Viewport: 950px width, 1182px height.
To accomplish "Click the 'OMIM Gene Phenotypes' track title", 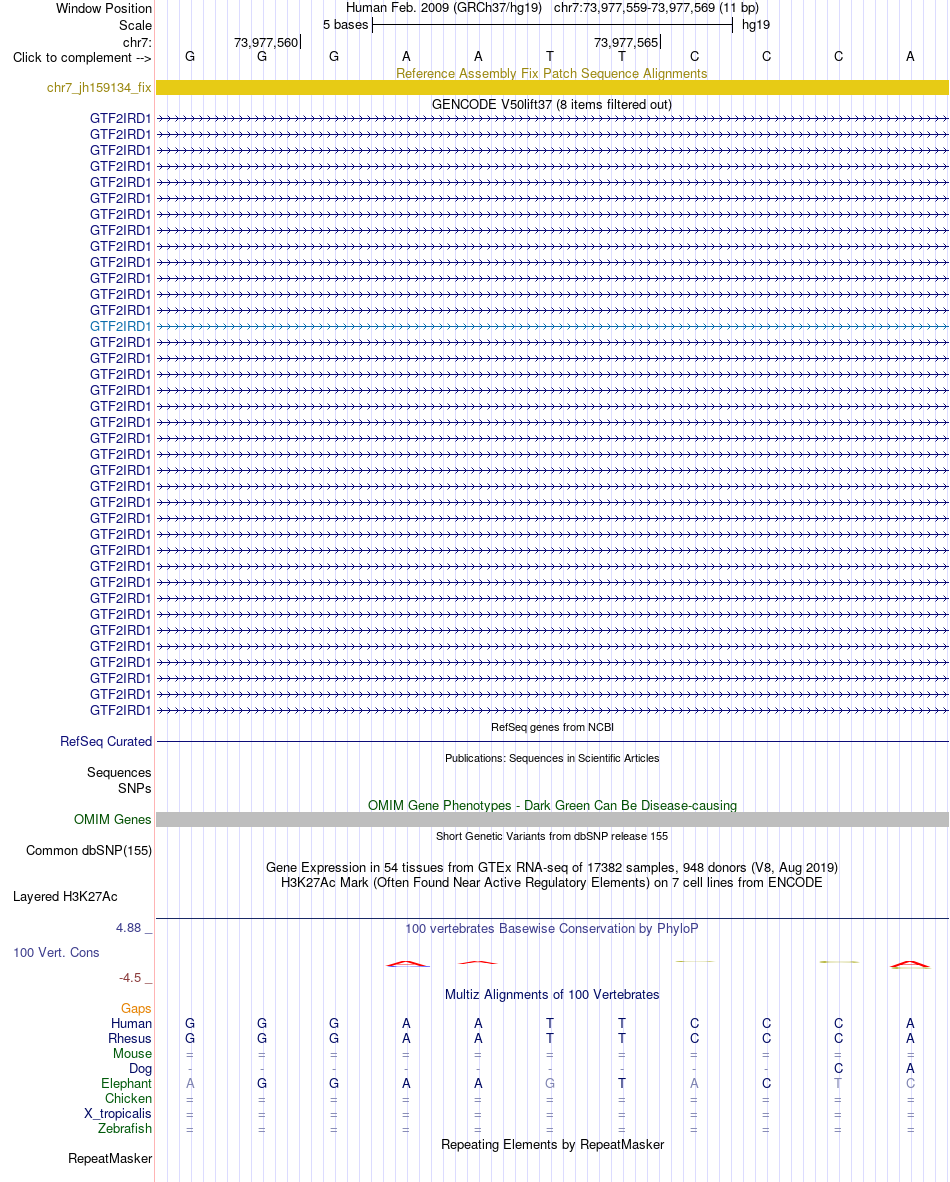I will coord(552,806).
